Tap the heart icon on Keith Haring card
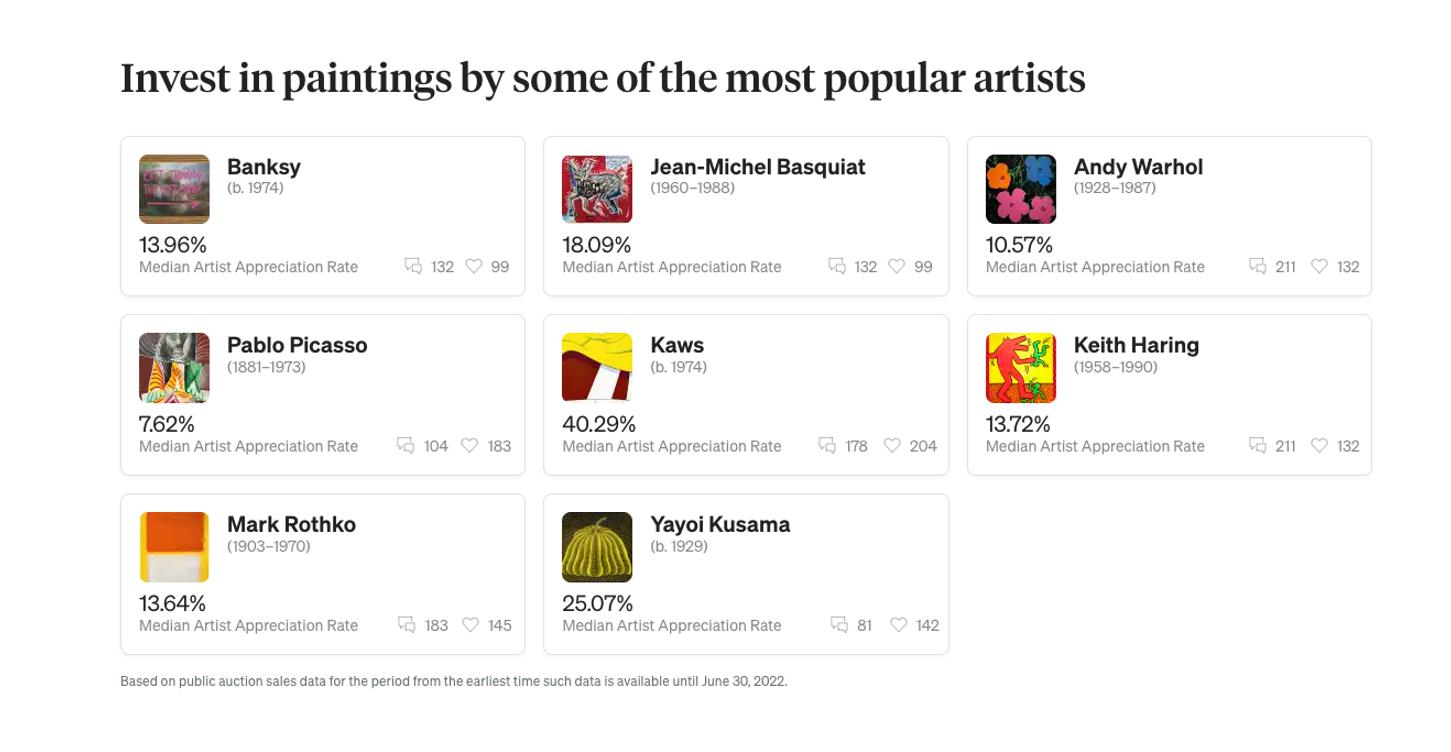Screen dimensions: 1451x752 pyautogui.click(x=1320, y=445)
